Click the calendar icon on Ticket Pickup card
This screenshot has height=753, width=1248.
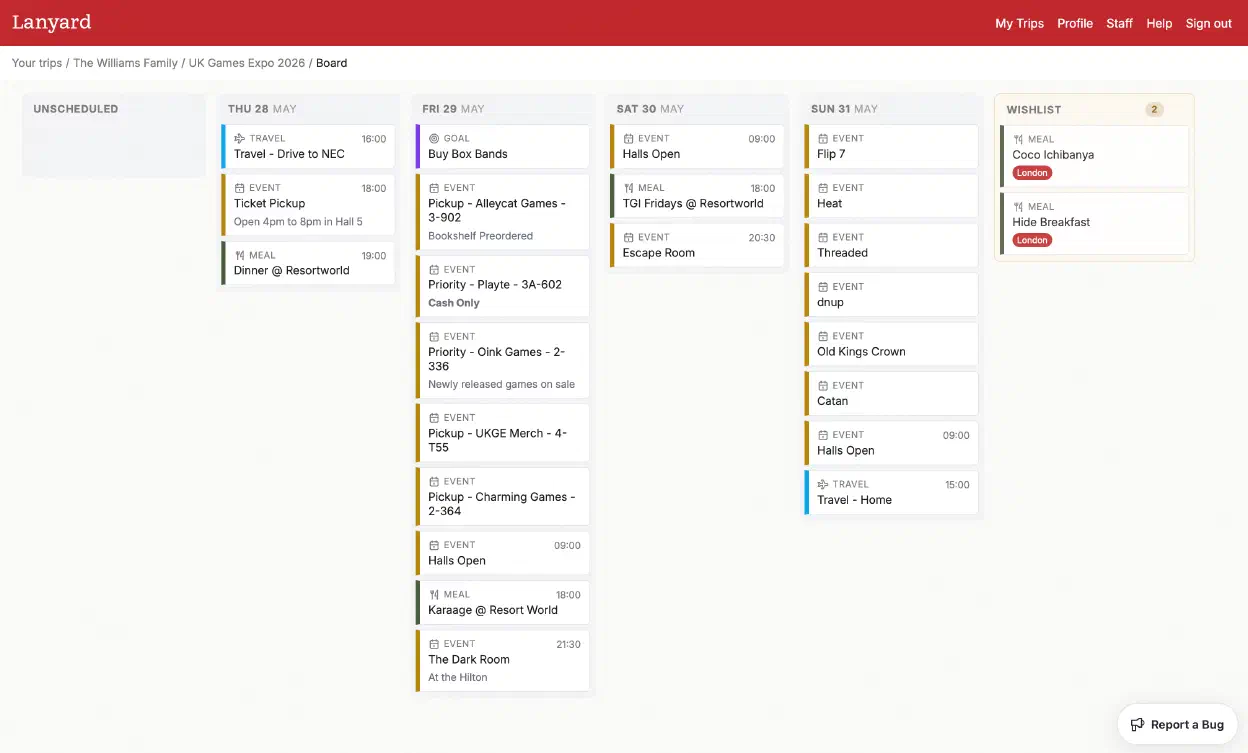pyautogui.click(x=239, y=188)
